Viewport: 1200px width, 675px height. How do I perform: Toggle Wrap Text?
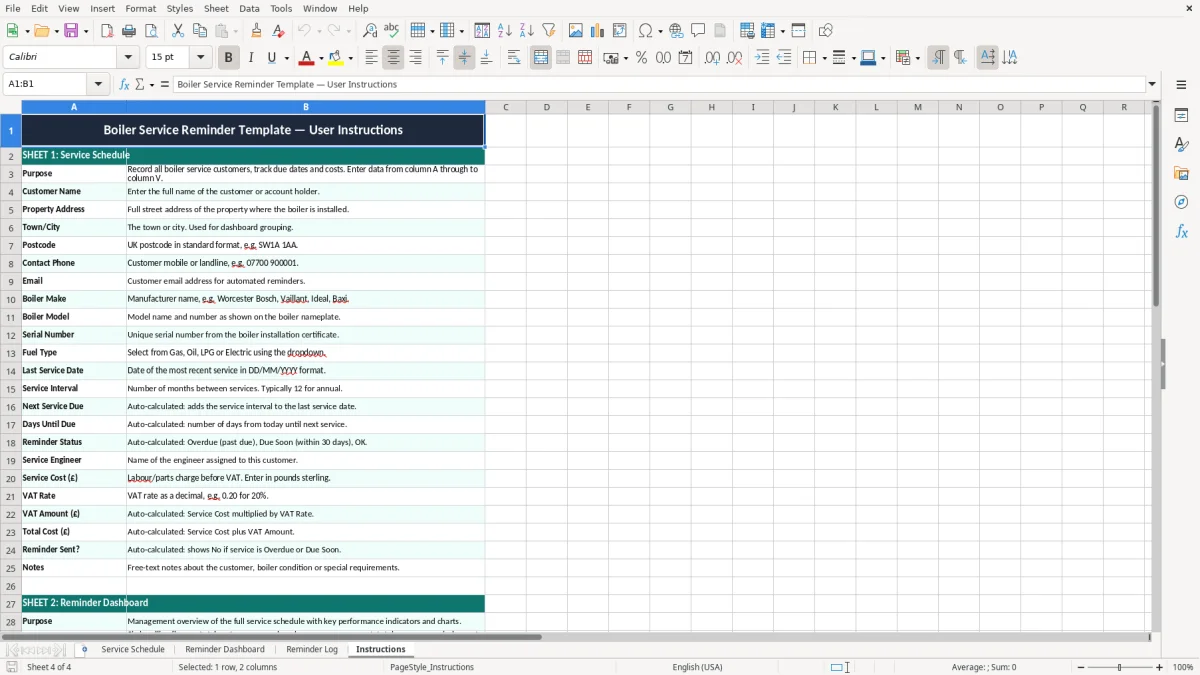[x=514, y=58]
